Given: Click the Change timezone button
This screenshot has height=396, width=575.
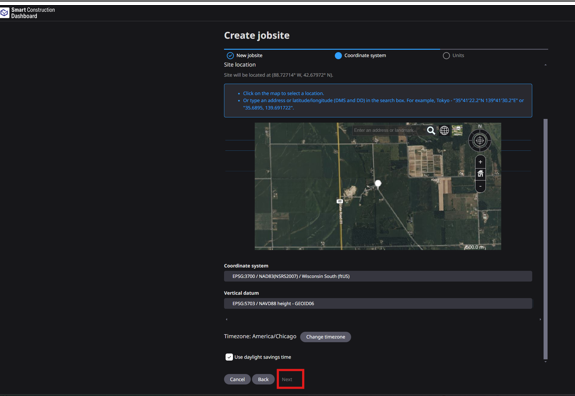Looking at the screenshot, I should point(326,337).
